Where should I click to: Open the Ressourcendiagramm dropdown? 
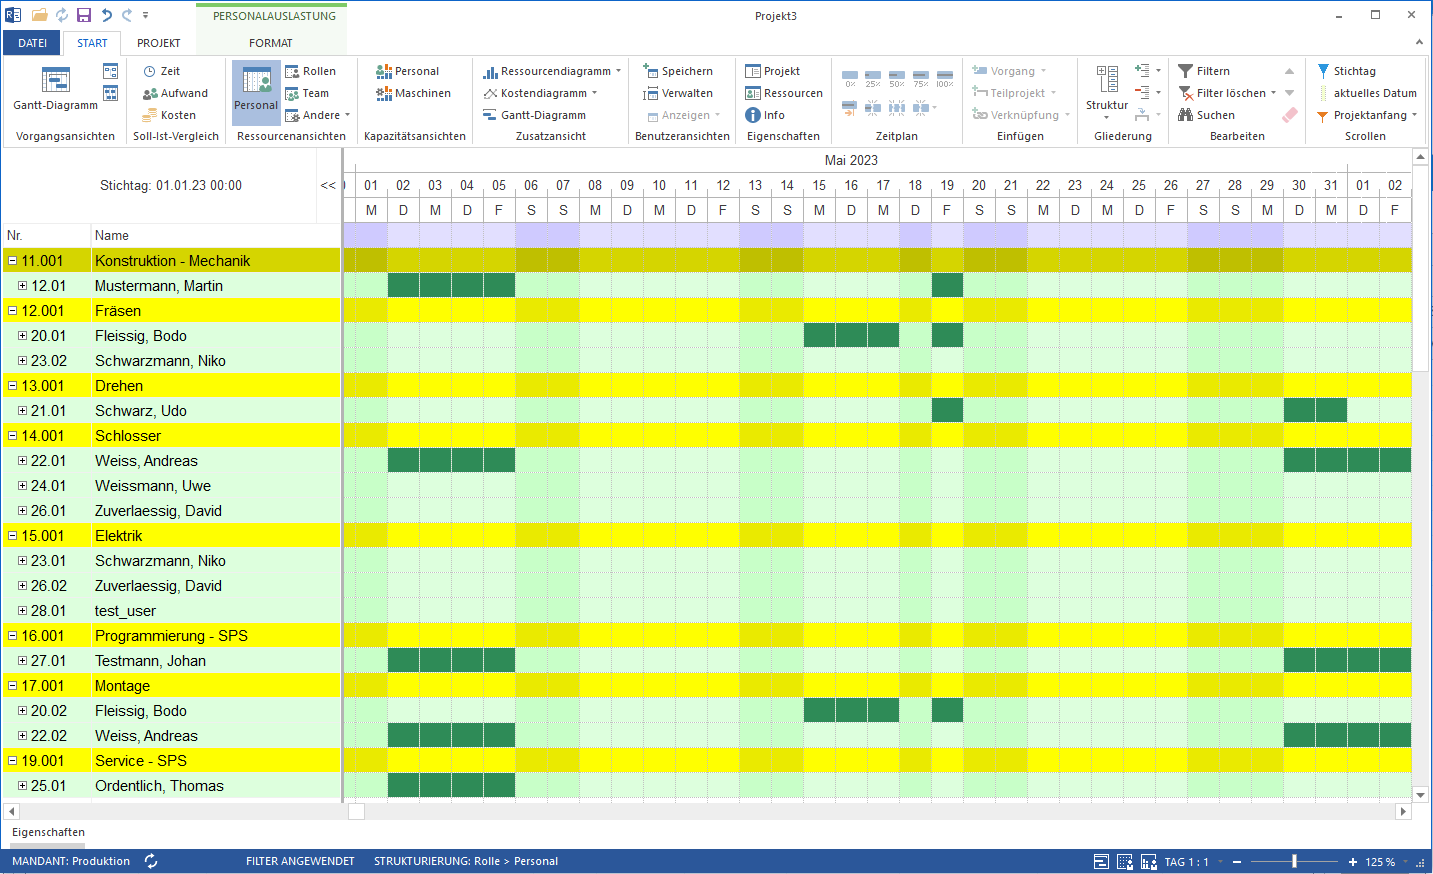[618, 71]
